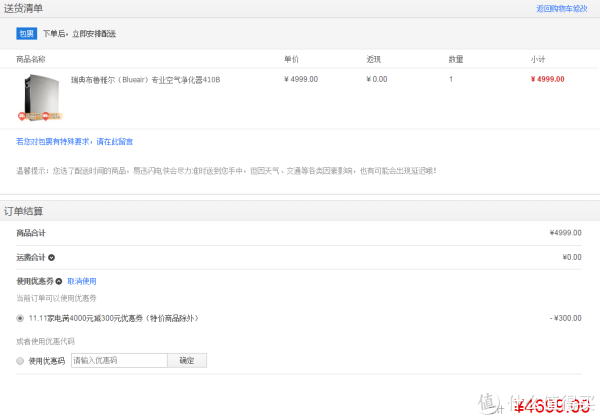The height and width of the screenshot is (420, 600).
Task: Open the Blueair air purifier product thumbnail
Action: click(x=41, y=98)
